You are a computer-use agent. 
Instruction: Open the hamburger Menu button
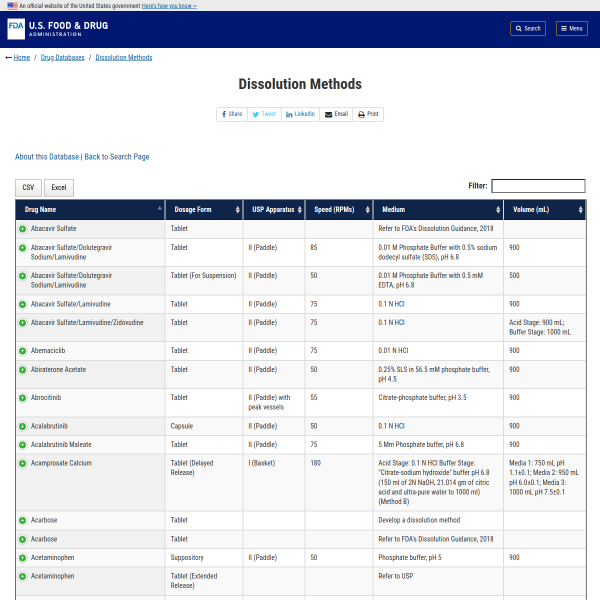pyautogui.click(x=572, y=28)
